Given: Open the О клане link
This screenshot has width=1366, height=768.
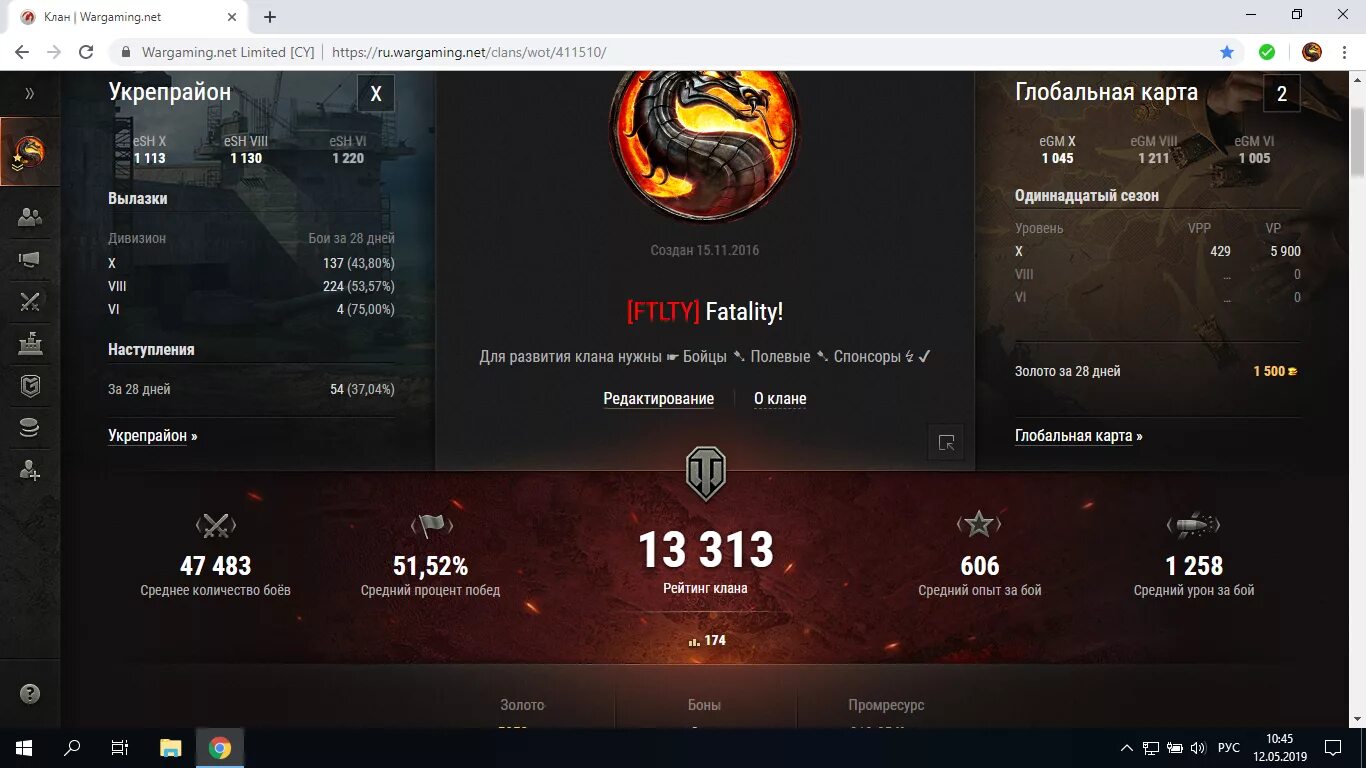Looking at the screenshot, I should point(780,399).
